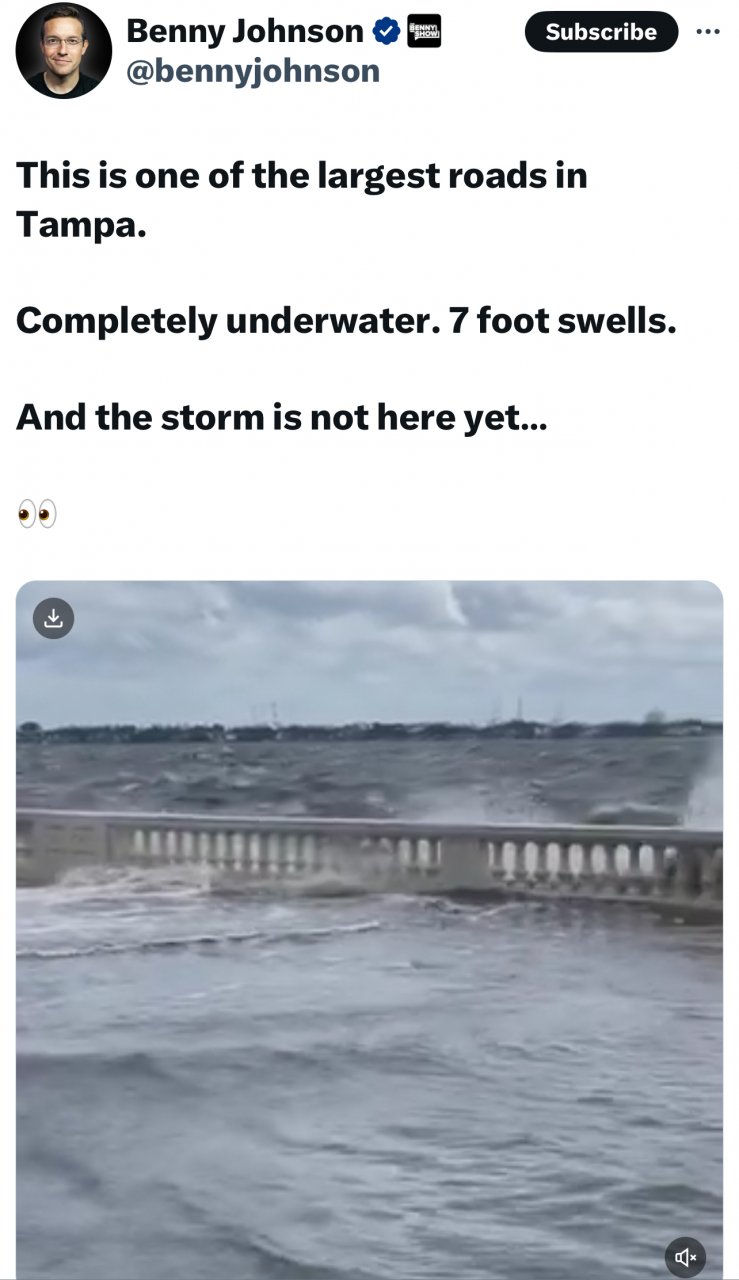Click the Benny Johnson display name
Image resolution: width=739 pixels, height=1280 pixels.
[x=245, y=31]
